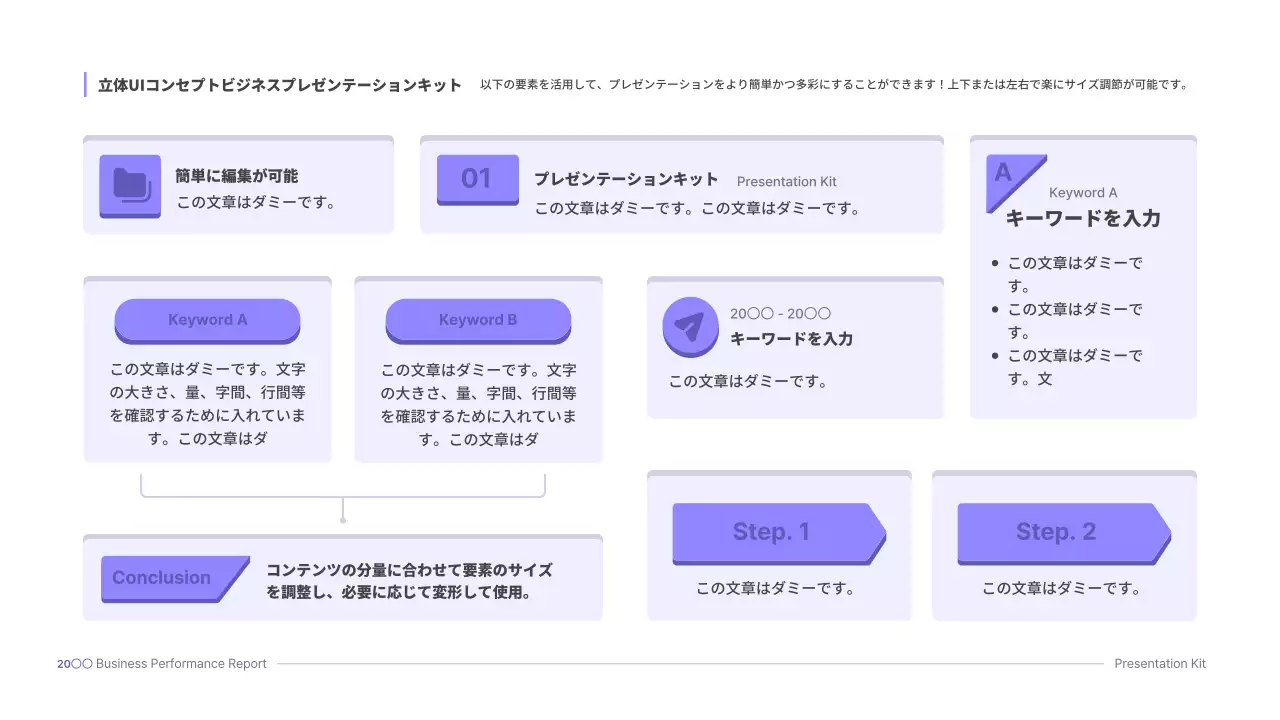Select the numbered "01" badge icon
The height and width of the screenshot is (720, 1280).
point(478,180)
